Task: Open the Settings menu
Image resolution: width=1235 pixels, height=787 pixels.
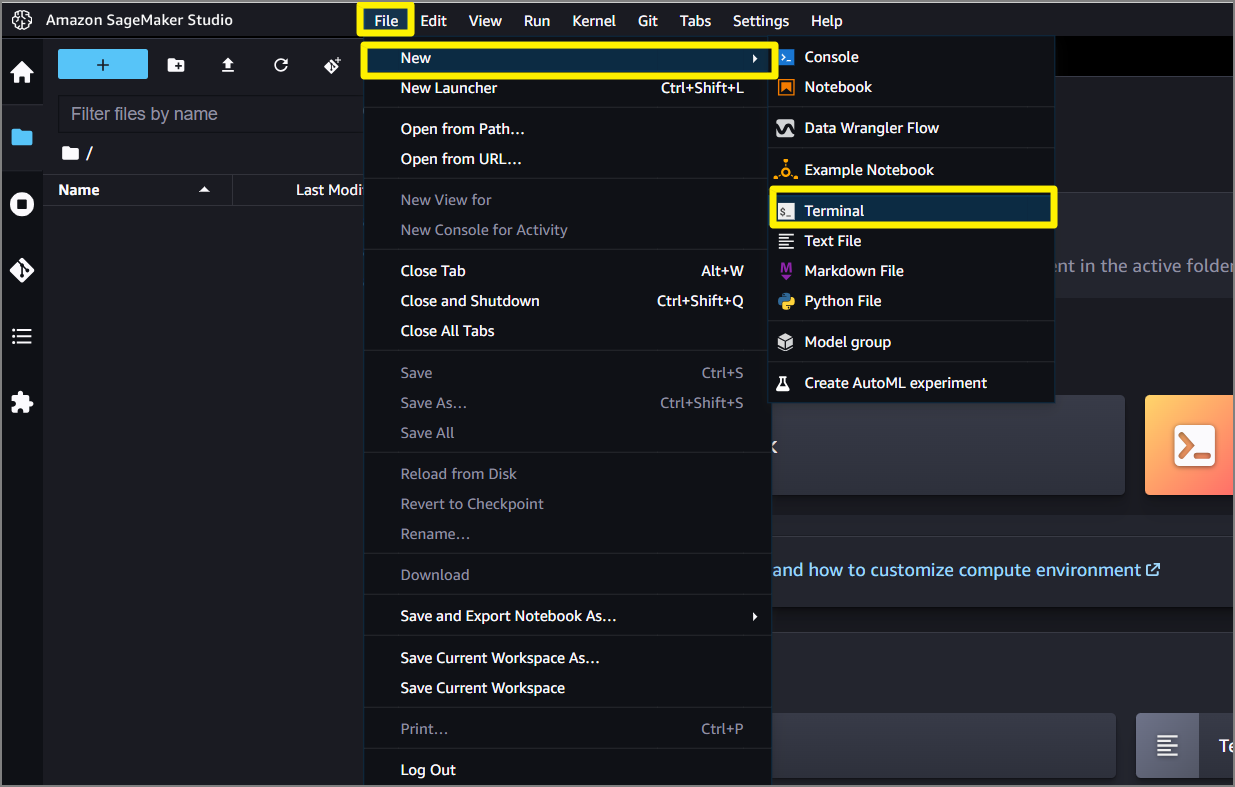Action: 761,20
